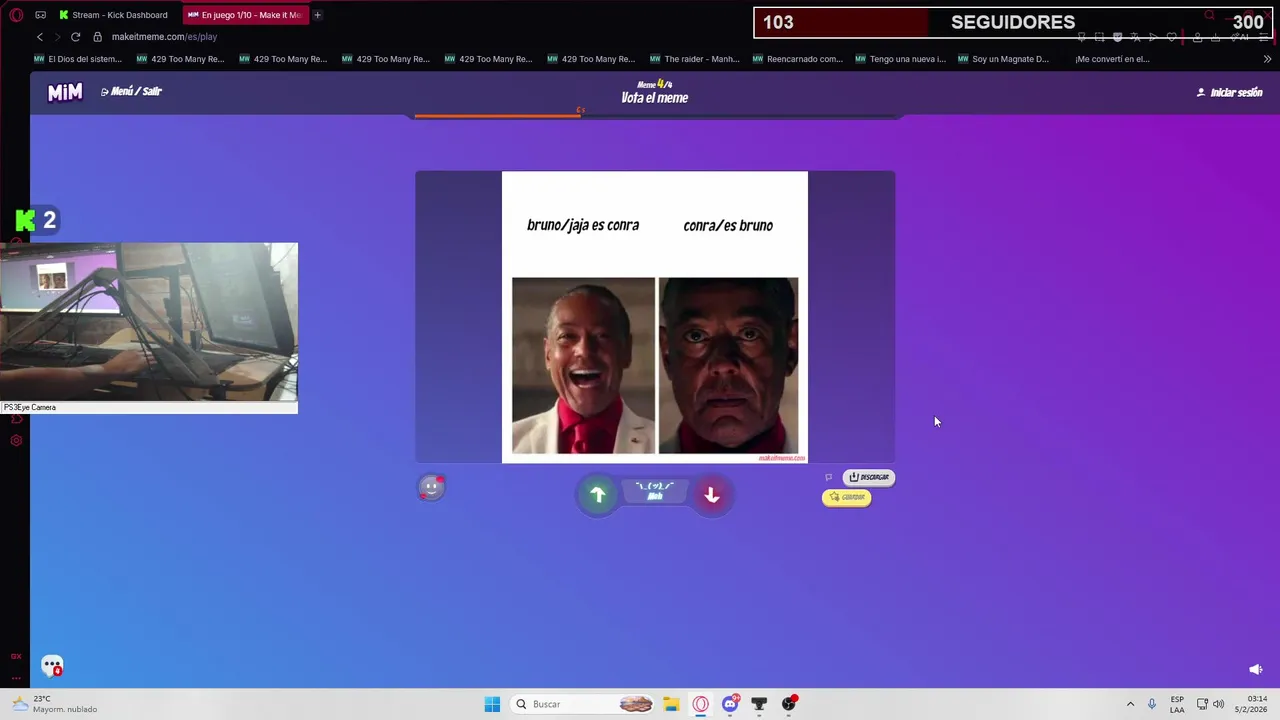
Task: Open the network status tray icon
Action: tap(1202, 704)
